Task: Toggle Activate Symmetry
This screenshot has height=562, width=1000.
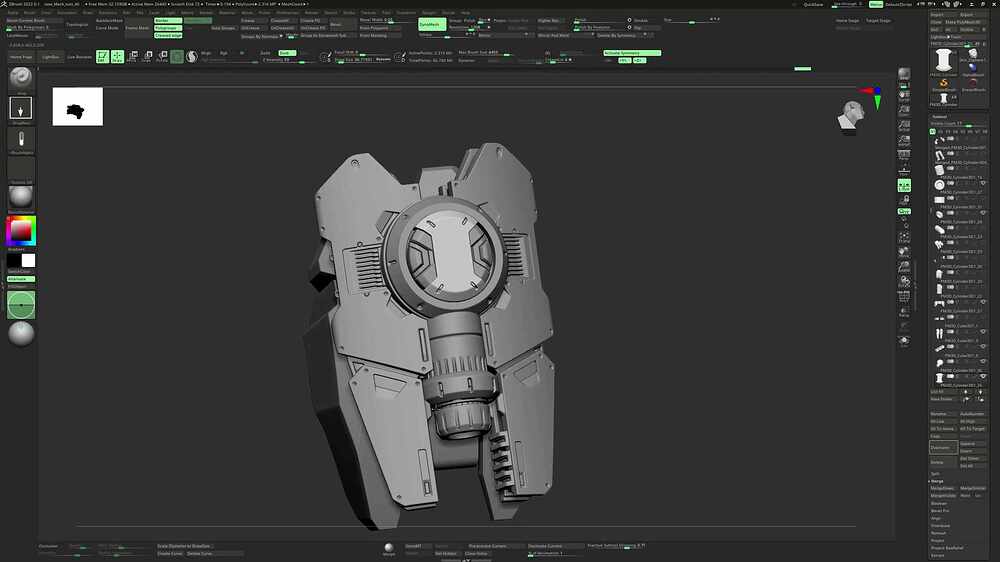Action: tap(632, 53)
